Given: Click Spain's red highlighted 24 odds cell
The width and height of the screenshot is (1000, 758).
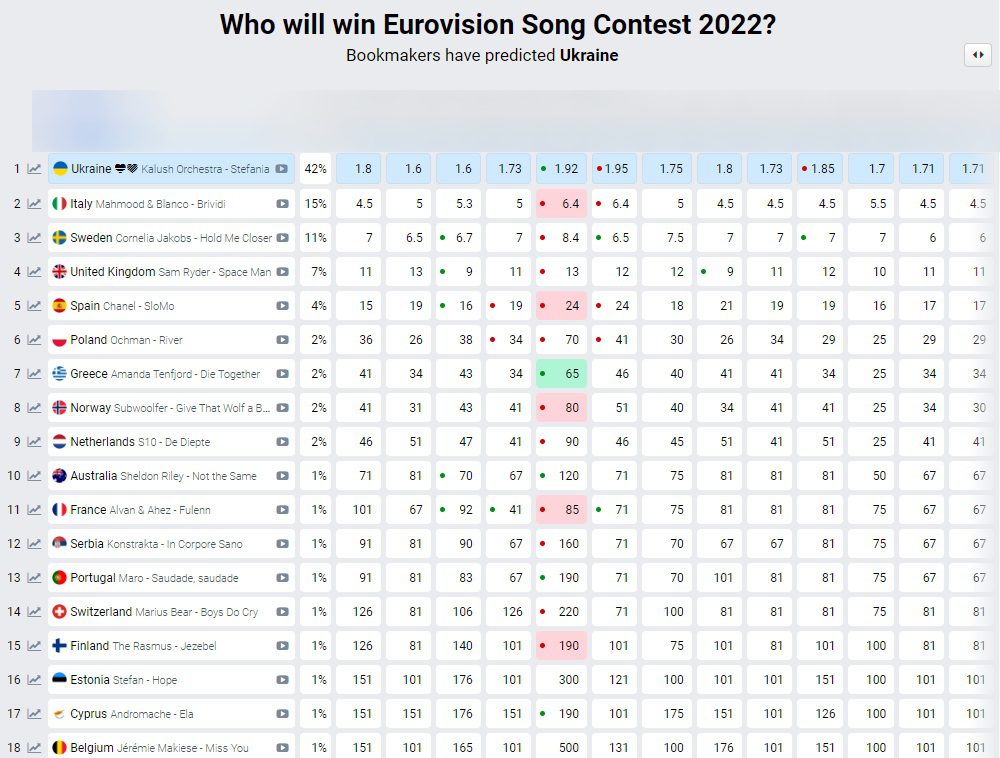Looking at the screenshot, I should click(x=561, y=306).
